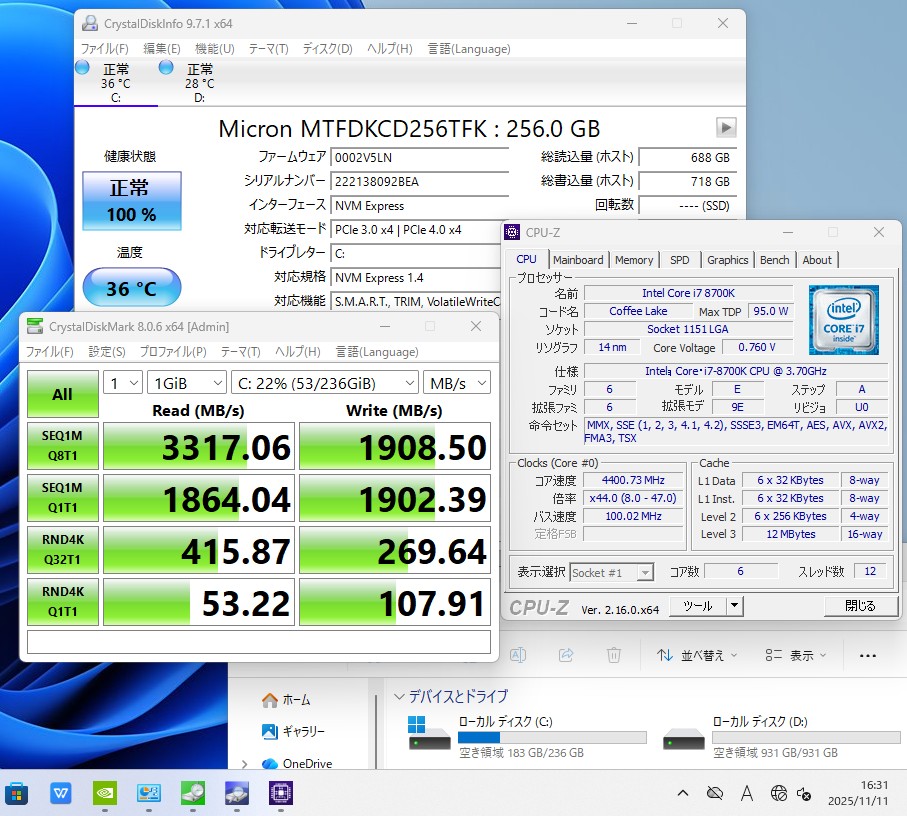
Task: Click the 正常 100 % health status box
Action: coord(131,201)
